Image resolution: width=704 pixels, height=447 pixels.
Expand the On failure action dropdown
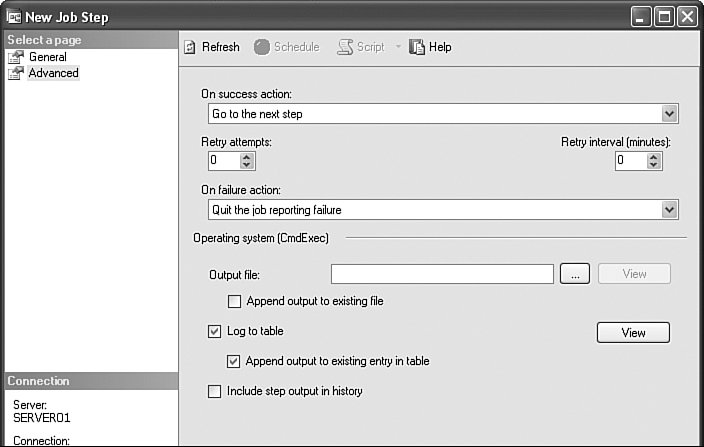tap(669, 210)
